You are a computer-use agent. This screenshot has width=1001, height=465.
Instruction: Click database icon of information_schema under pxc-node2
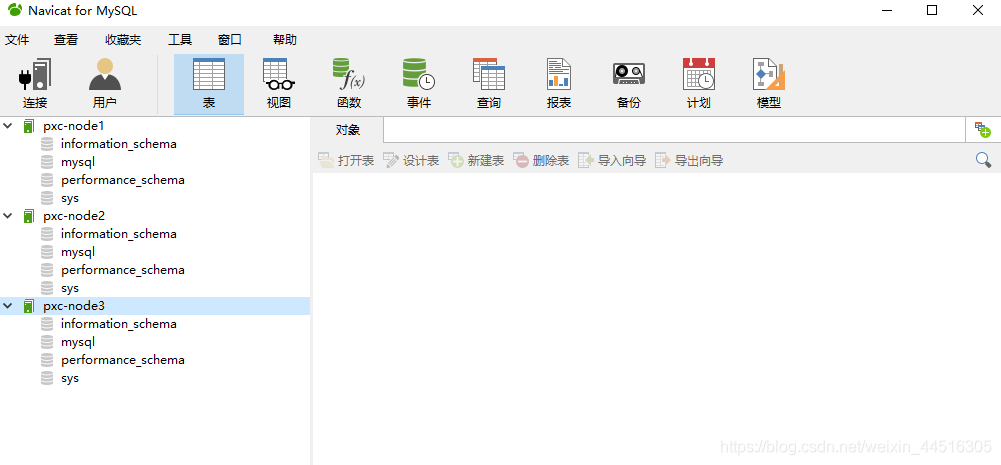[47, 234]
